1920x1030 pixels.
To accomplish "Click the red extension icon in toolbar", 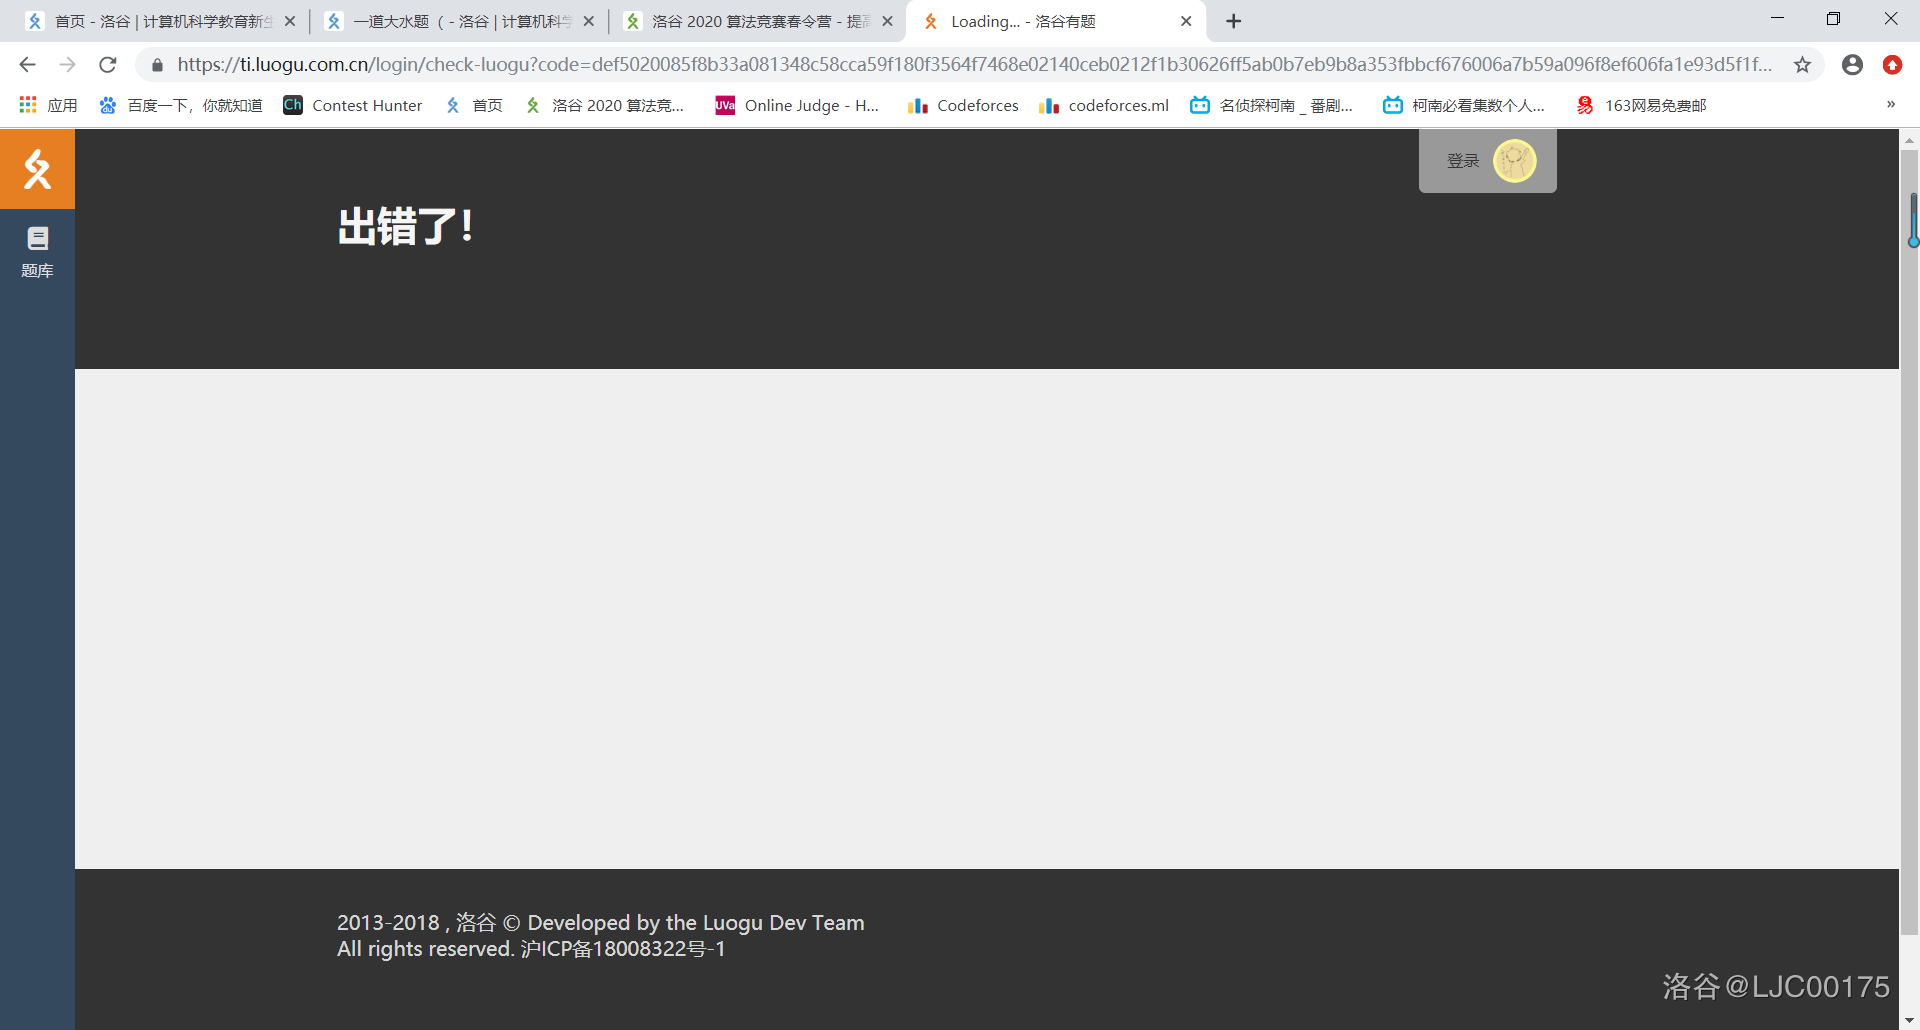I will (x=1892, y=65).
